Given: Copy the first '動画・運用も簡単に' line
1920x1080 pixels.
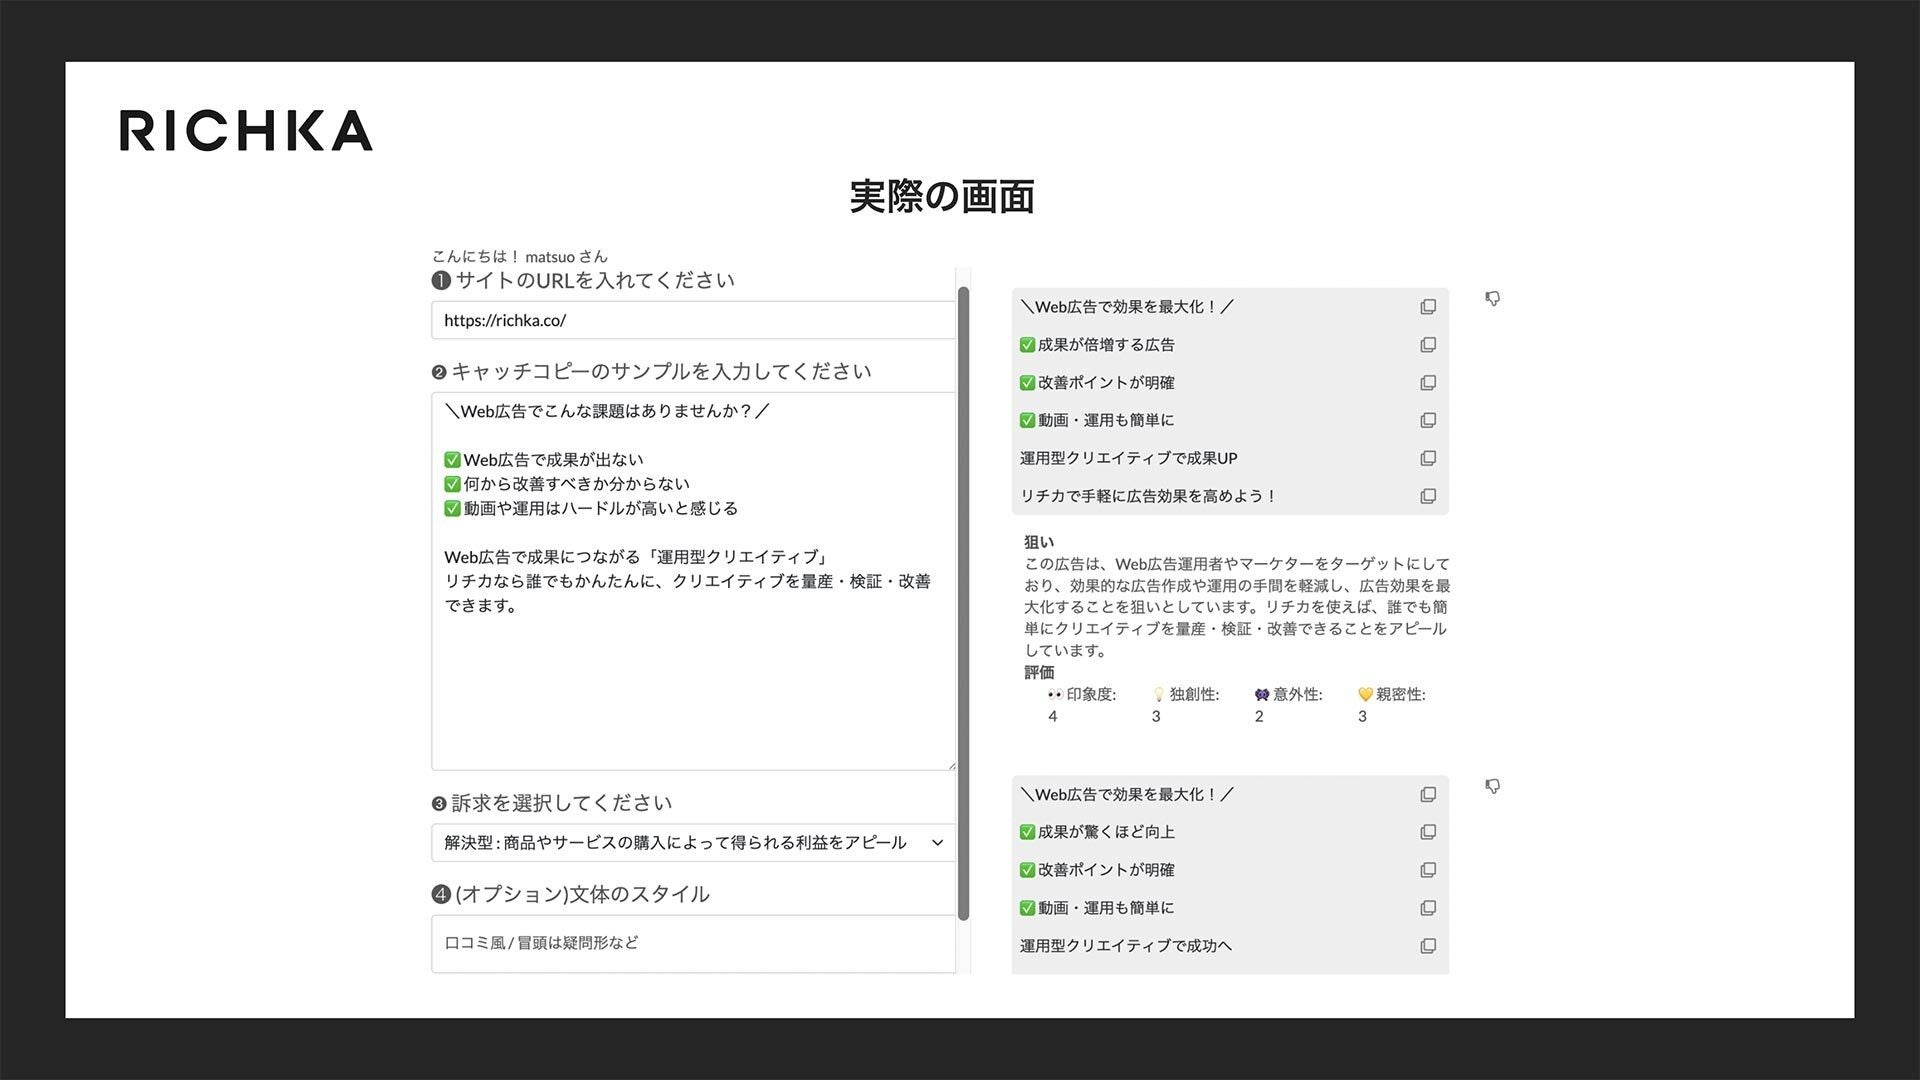Looking at the screenshot, I should coord(1428,421).
